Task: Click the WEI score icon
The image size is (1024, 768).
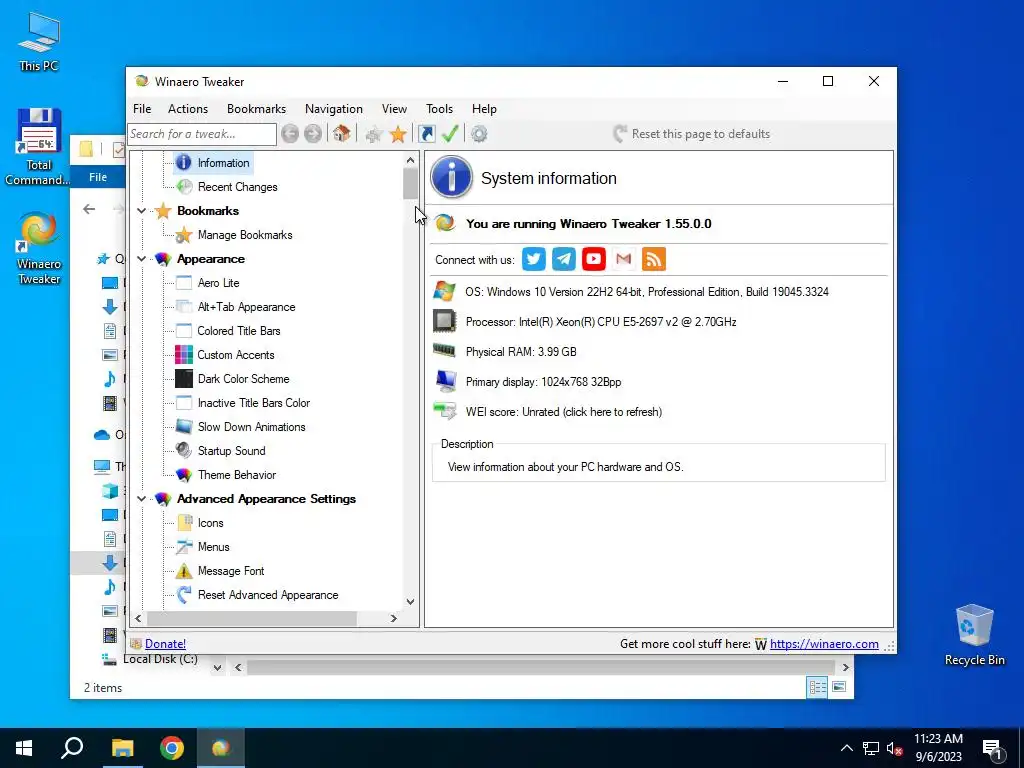Action: [445, 411]
